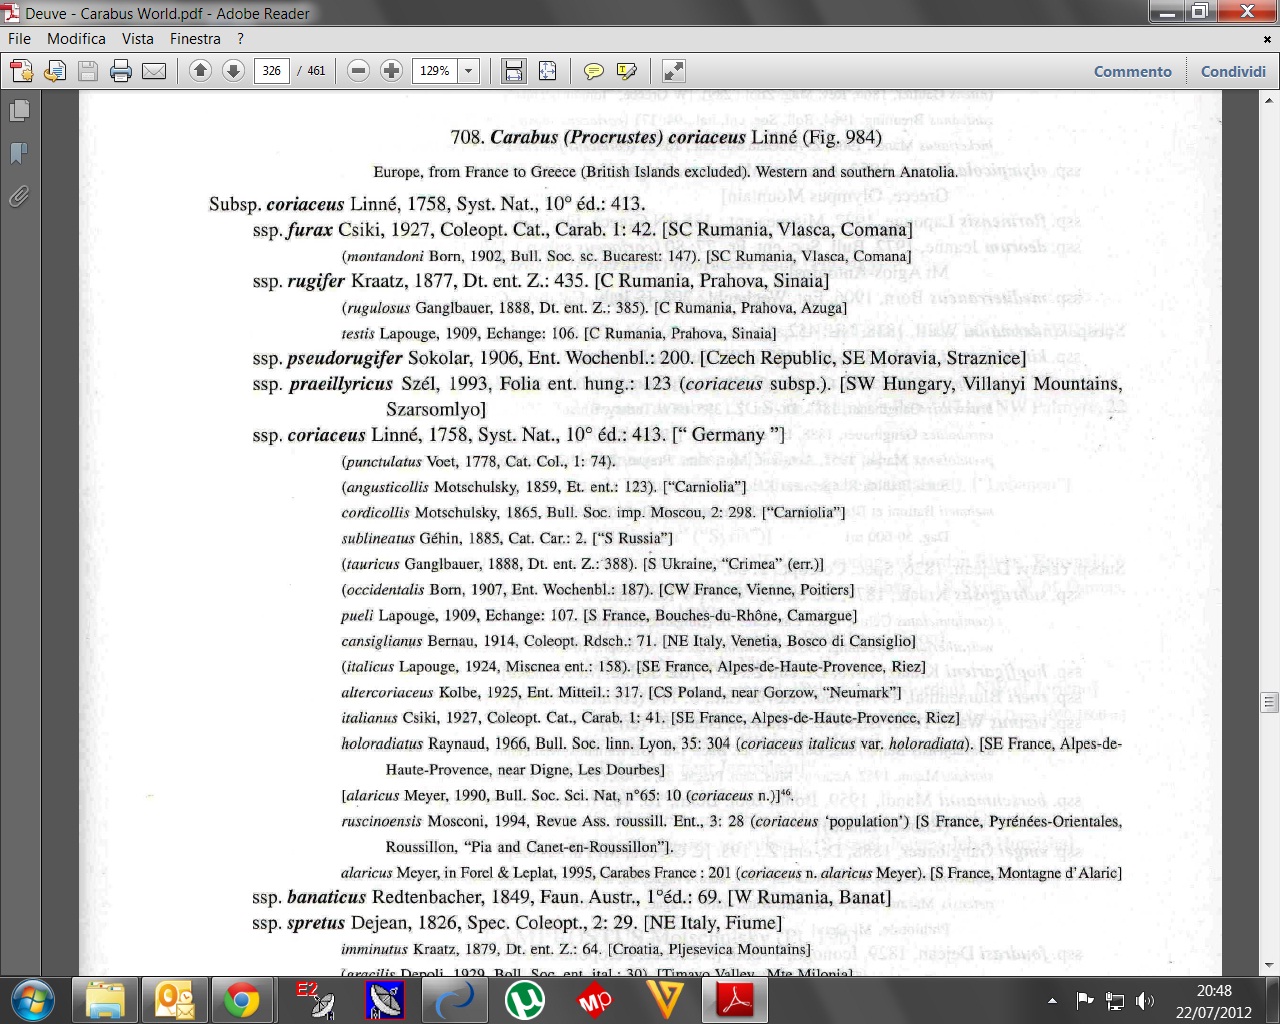The height and width of the screenshot is (1024, 1280).
Task: Toggle fit-to-width scrolling mode
Action: pyautogui.click(x=514, y=71)
